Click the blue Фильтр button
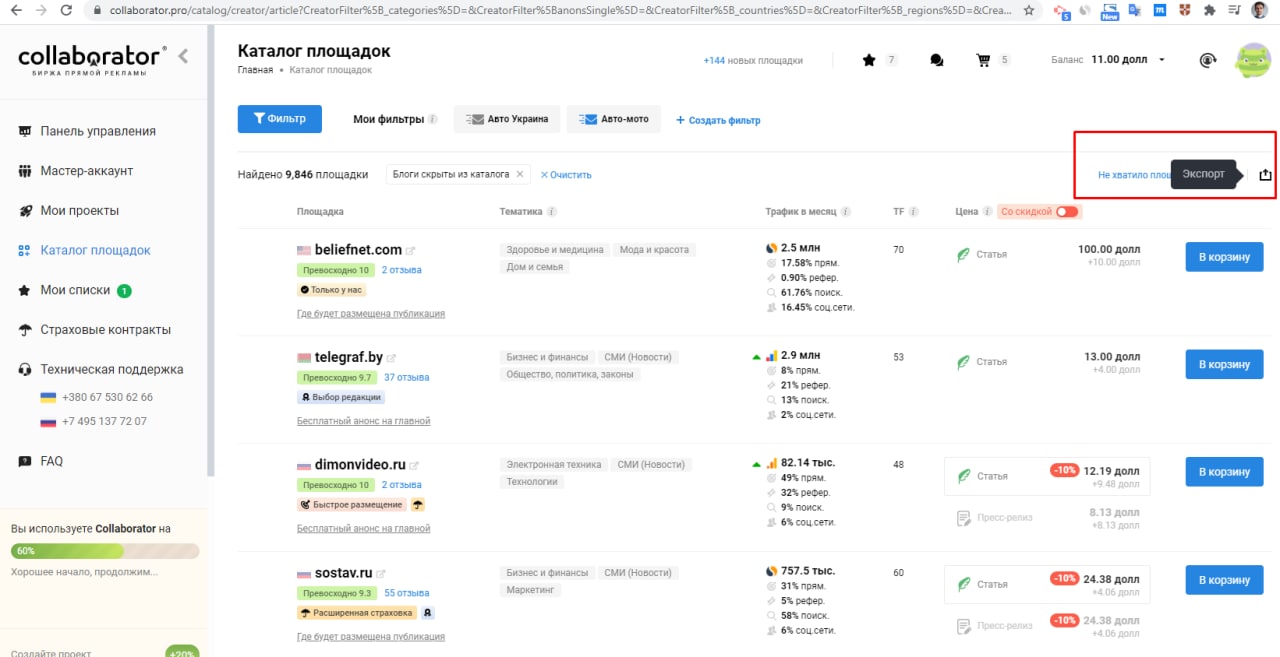This screenshot has height=657, width=1280. click(x=279, y=119)
